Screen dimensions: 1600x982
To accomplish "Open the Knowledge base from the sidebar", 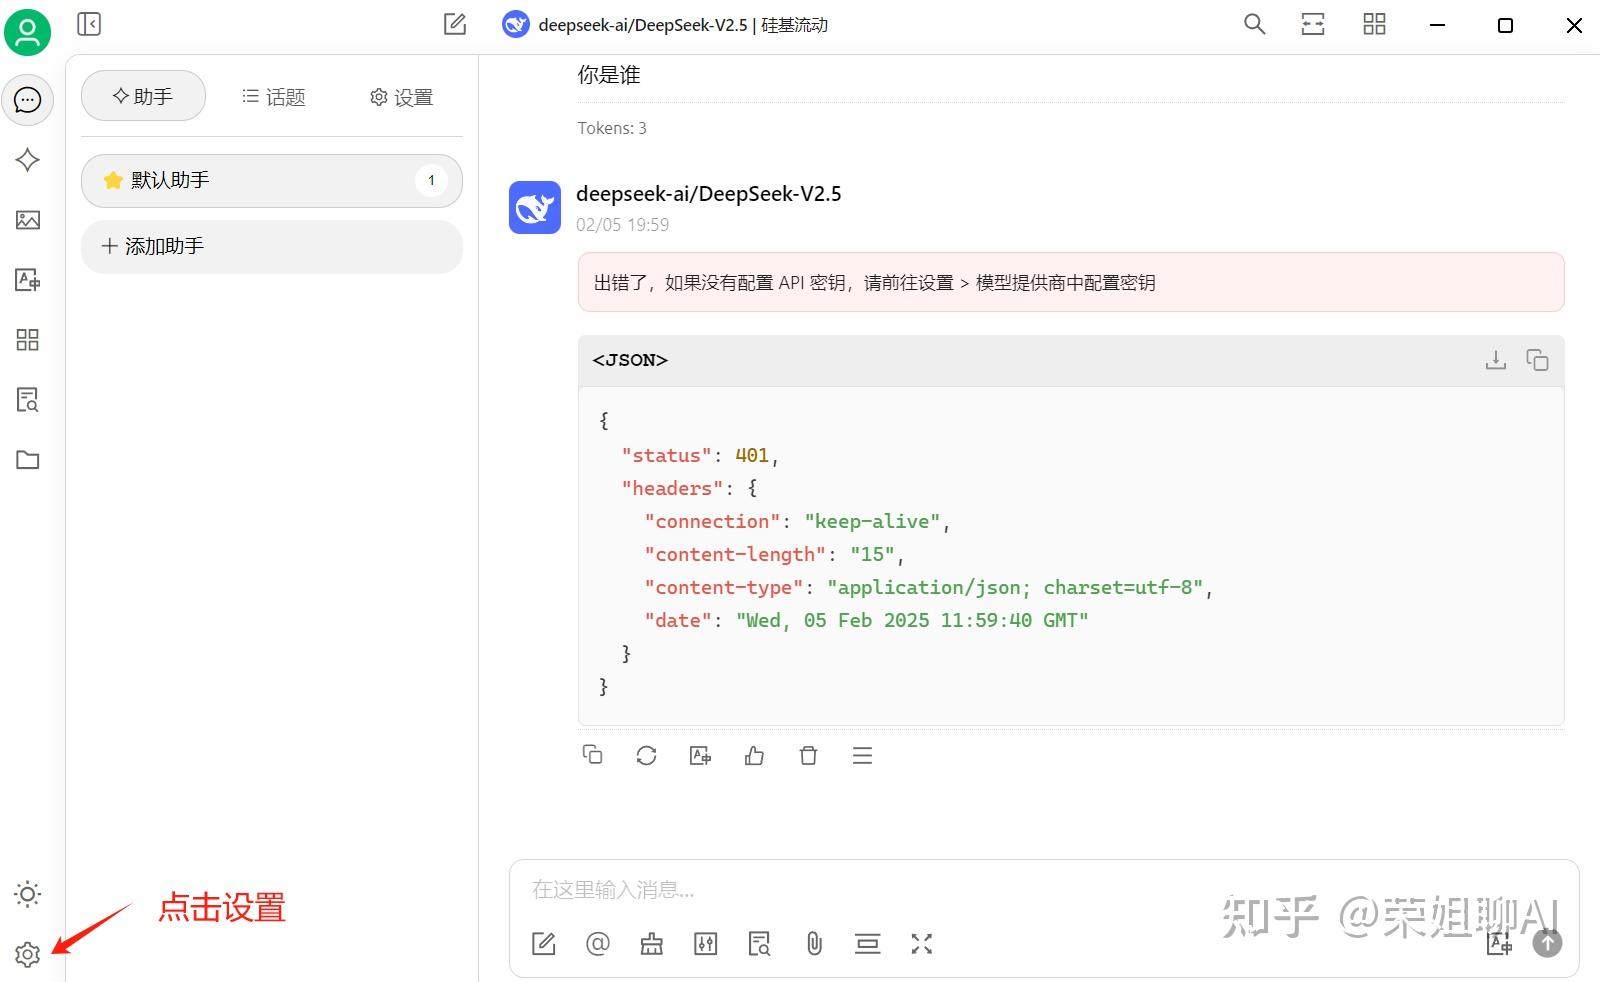I will tap(27, 400).
